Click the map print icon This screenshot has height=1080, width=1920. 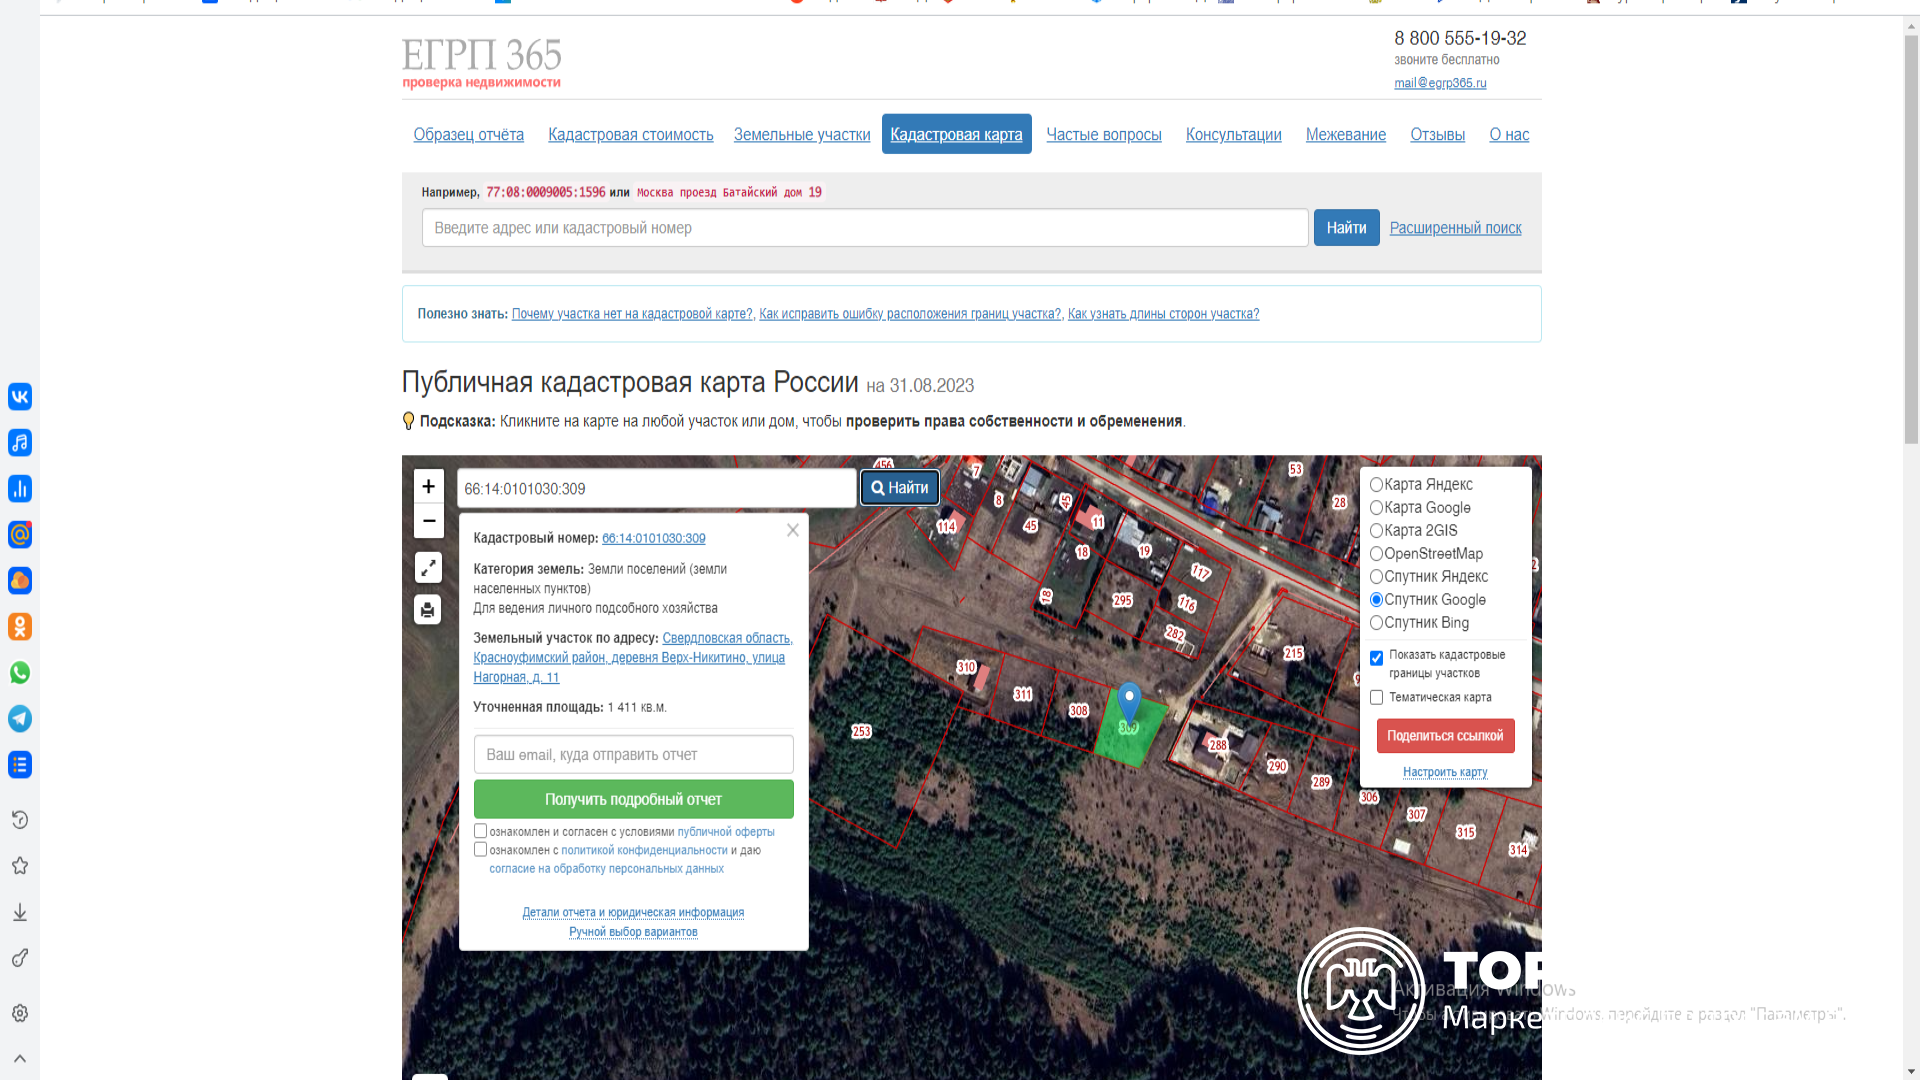point(428,609)
